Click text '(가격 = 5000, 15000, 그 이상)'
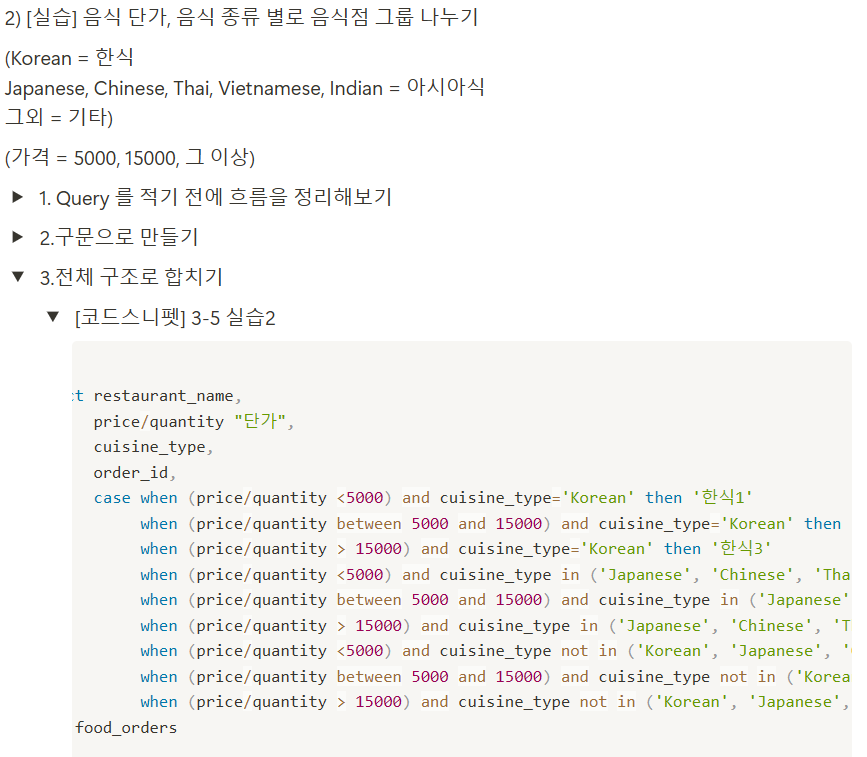Viewport: 867px width, 757px height. [130, 158]
